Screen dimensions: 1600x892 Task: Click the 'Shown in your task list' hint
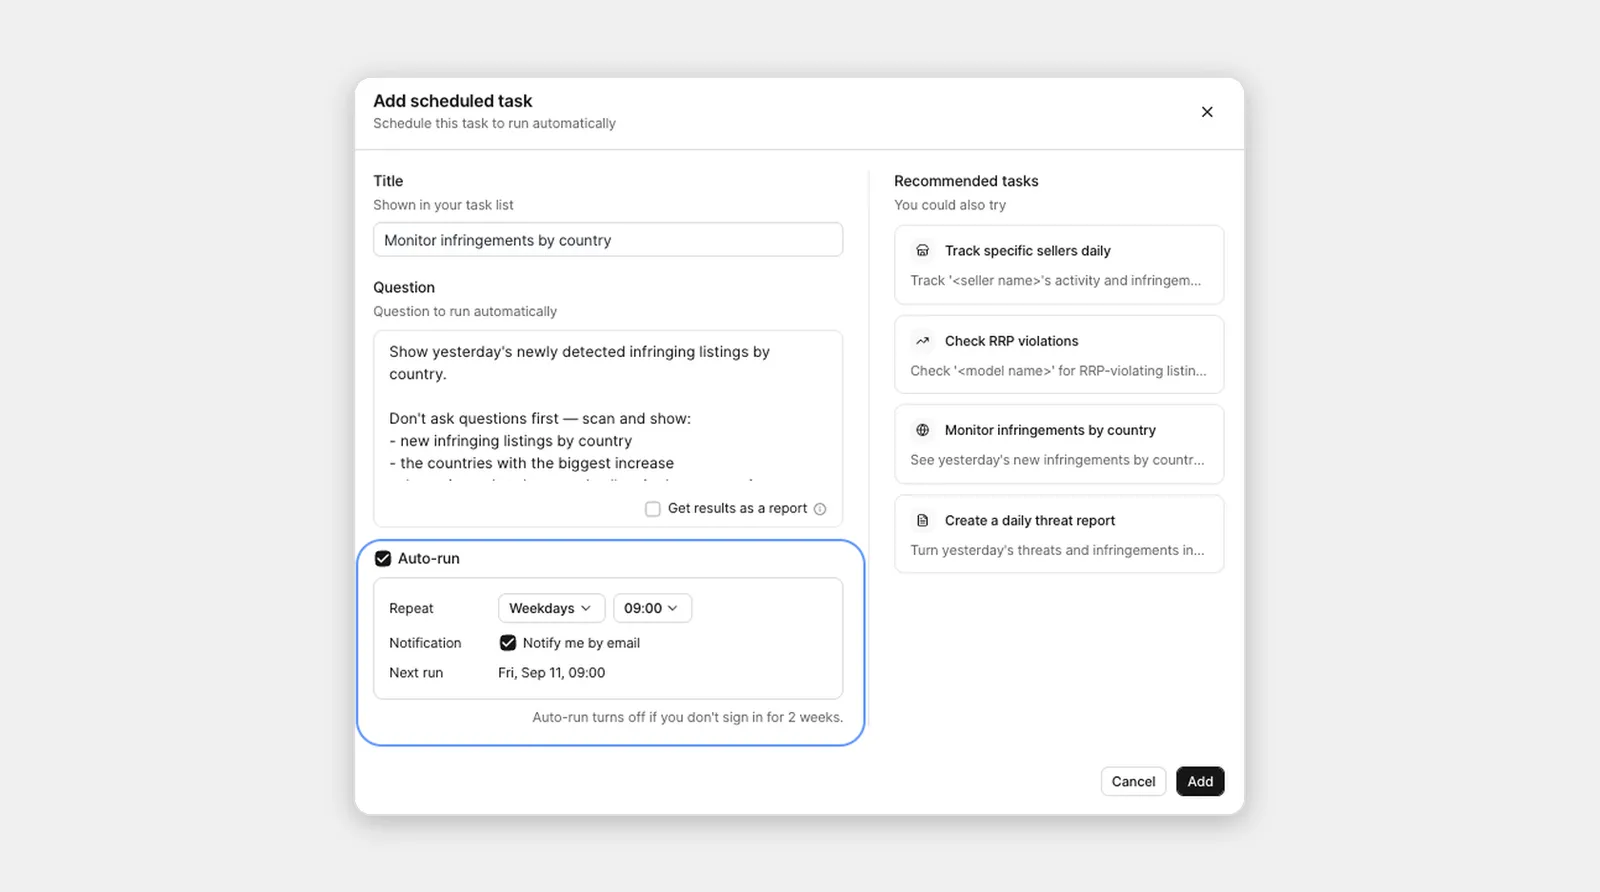tap(443, 205)
